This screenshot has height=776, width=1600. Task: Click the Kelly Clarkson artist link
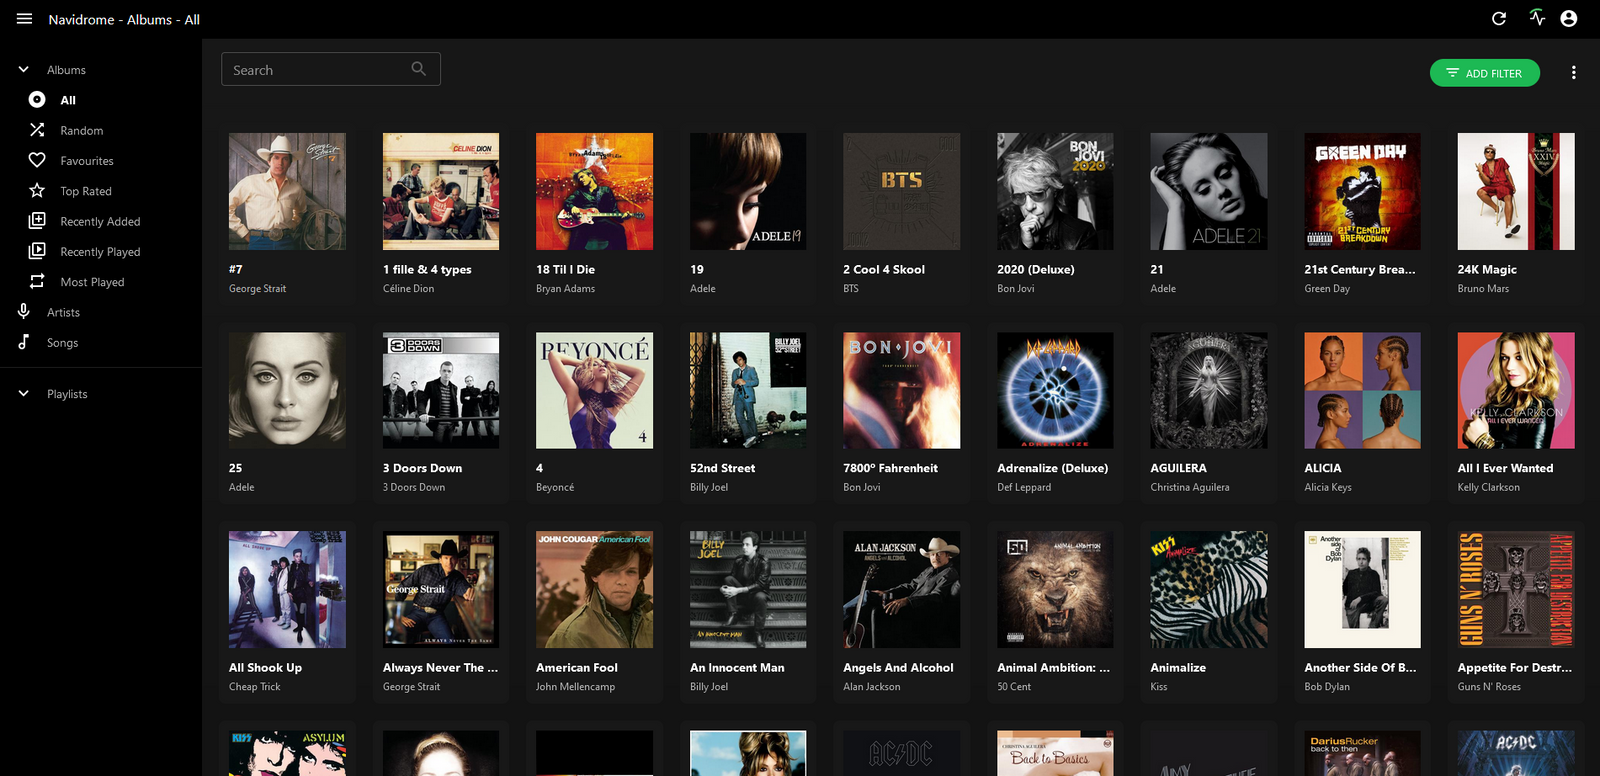(1488, 488)
